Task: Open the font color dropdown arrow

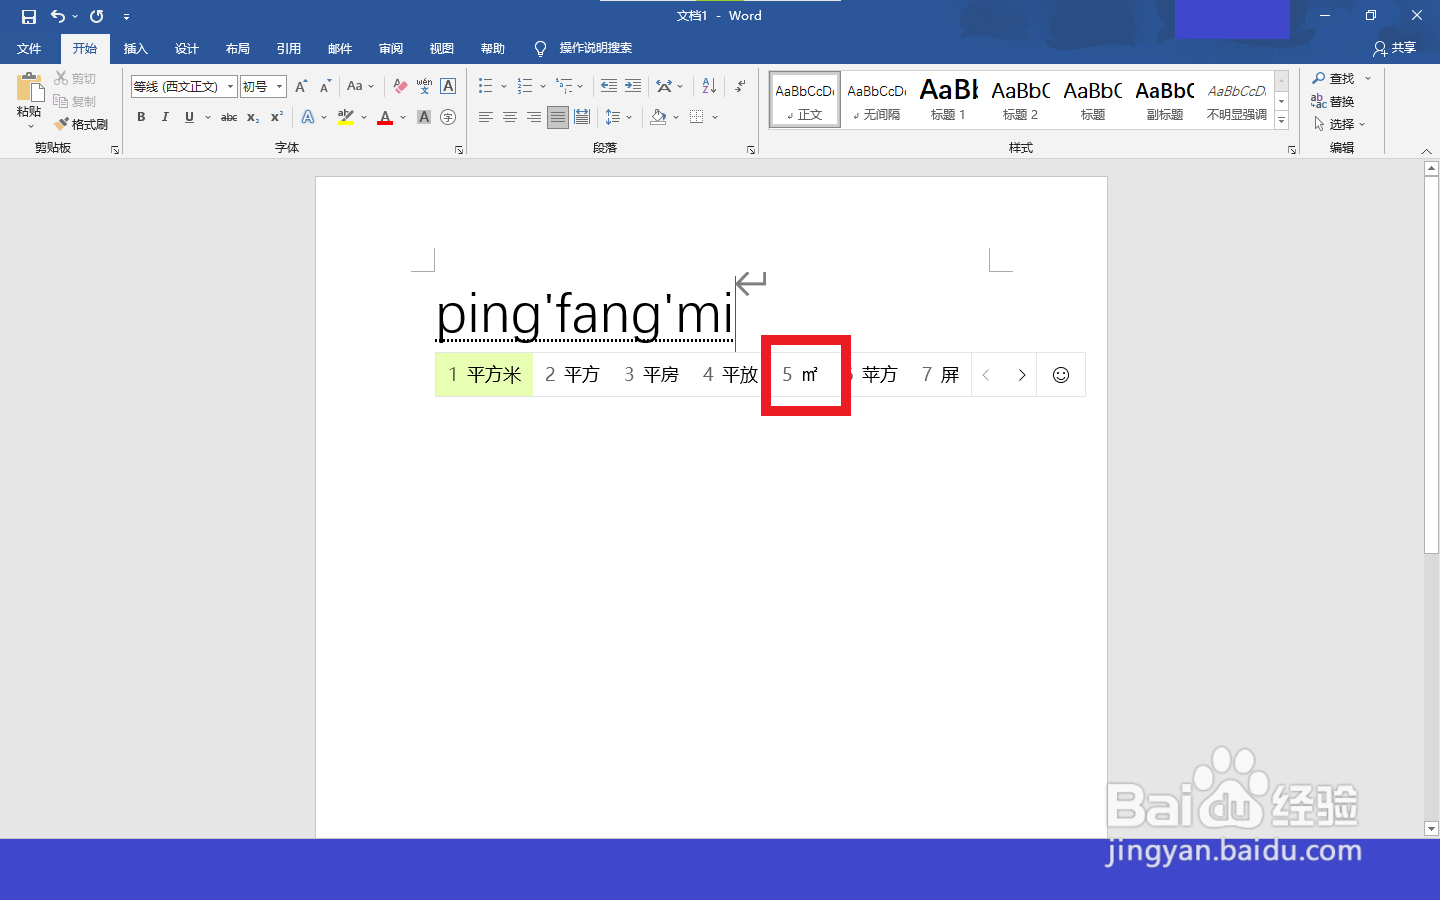Action: (403, 117)
